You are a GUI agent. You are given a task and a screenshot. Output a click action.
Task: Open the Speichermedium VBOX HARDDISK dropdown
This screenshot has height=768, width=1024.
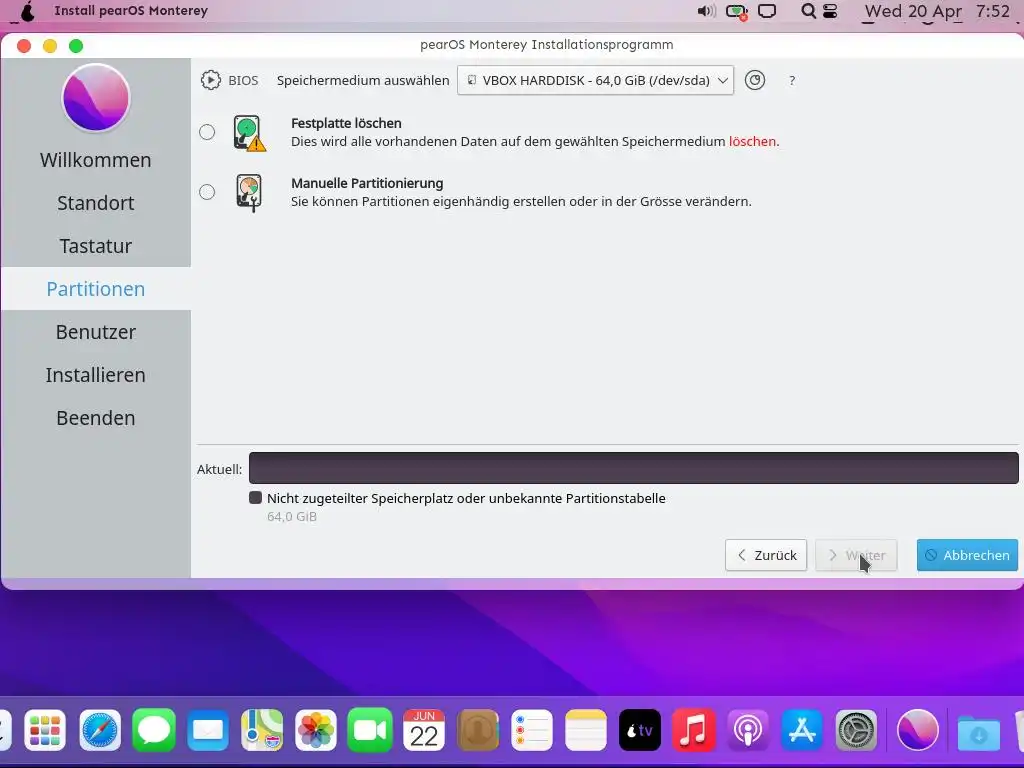point(595,80)
